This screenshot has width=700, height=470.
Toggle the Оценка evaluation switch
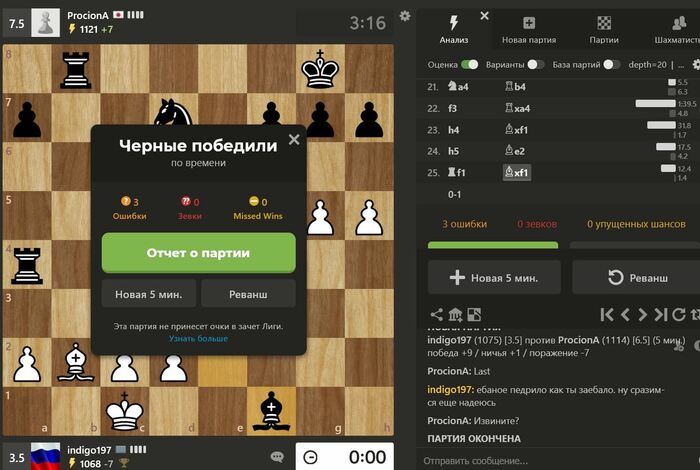(x=469, y=65)
